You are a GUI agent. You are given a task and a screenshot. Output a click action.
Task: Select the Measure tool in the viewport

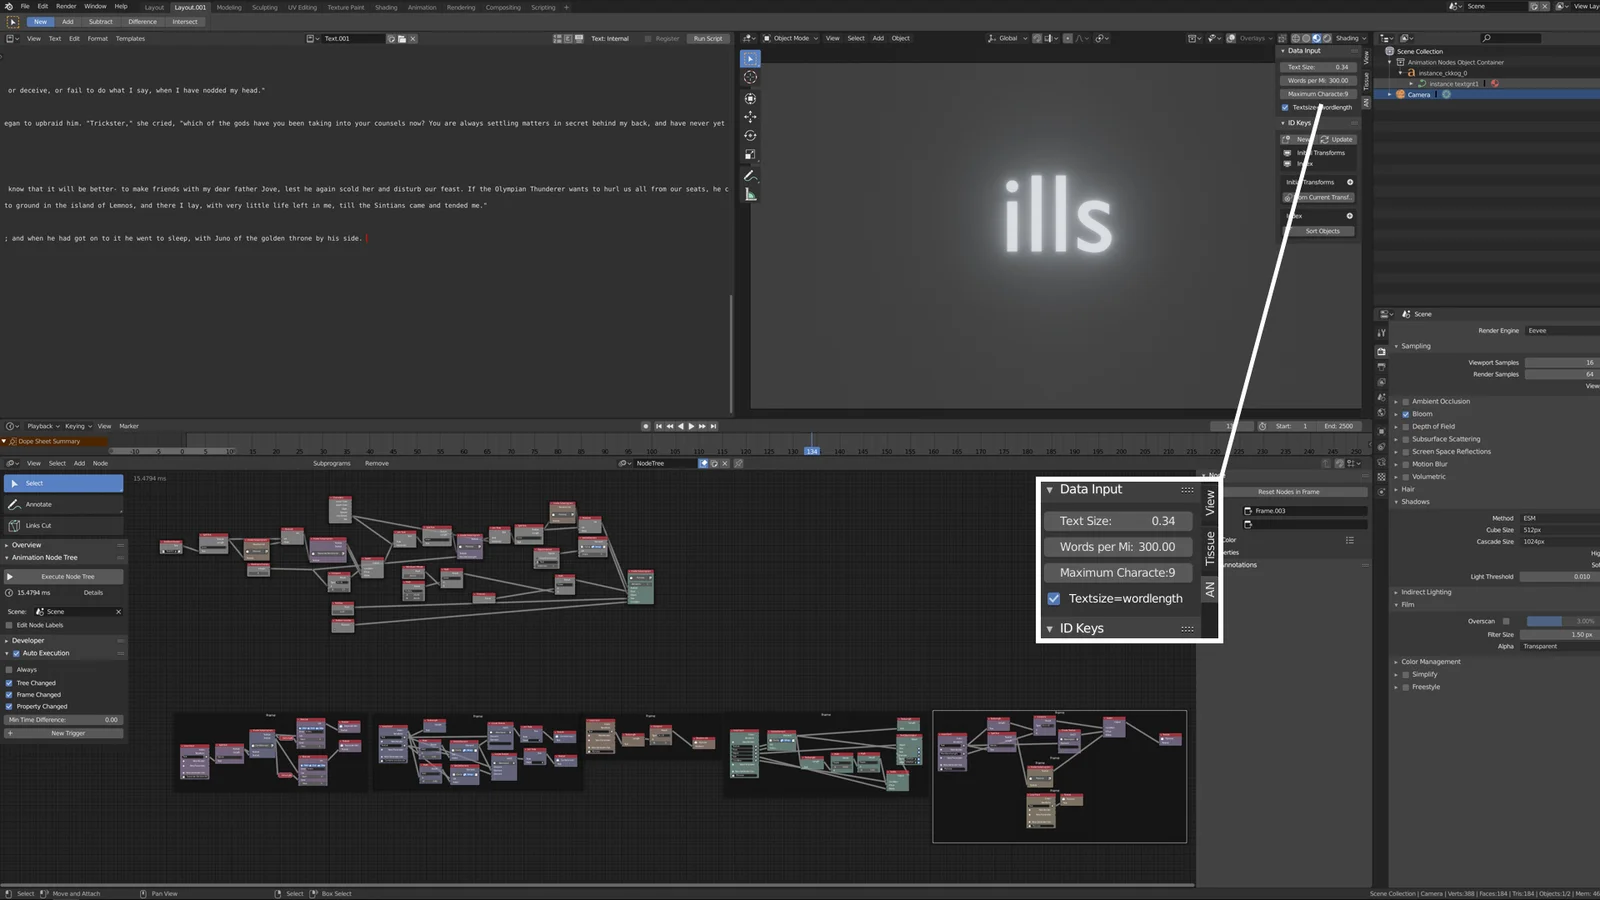click(x=750, y=195)
